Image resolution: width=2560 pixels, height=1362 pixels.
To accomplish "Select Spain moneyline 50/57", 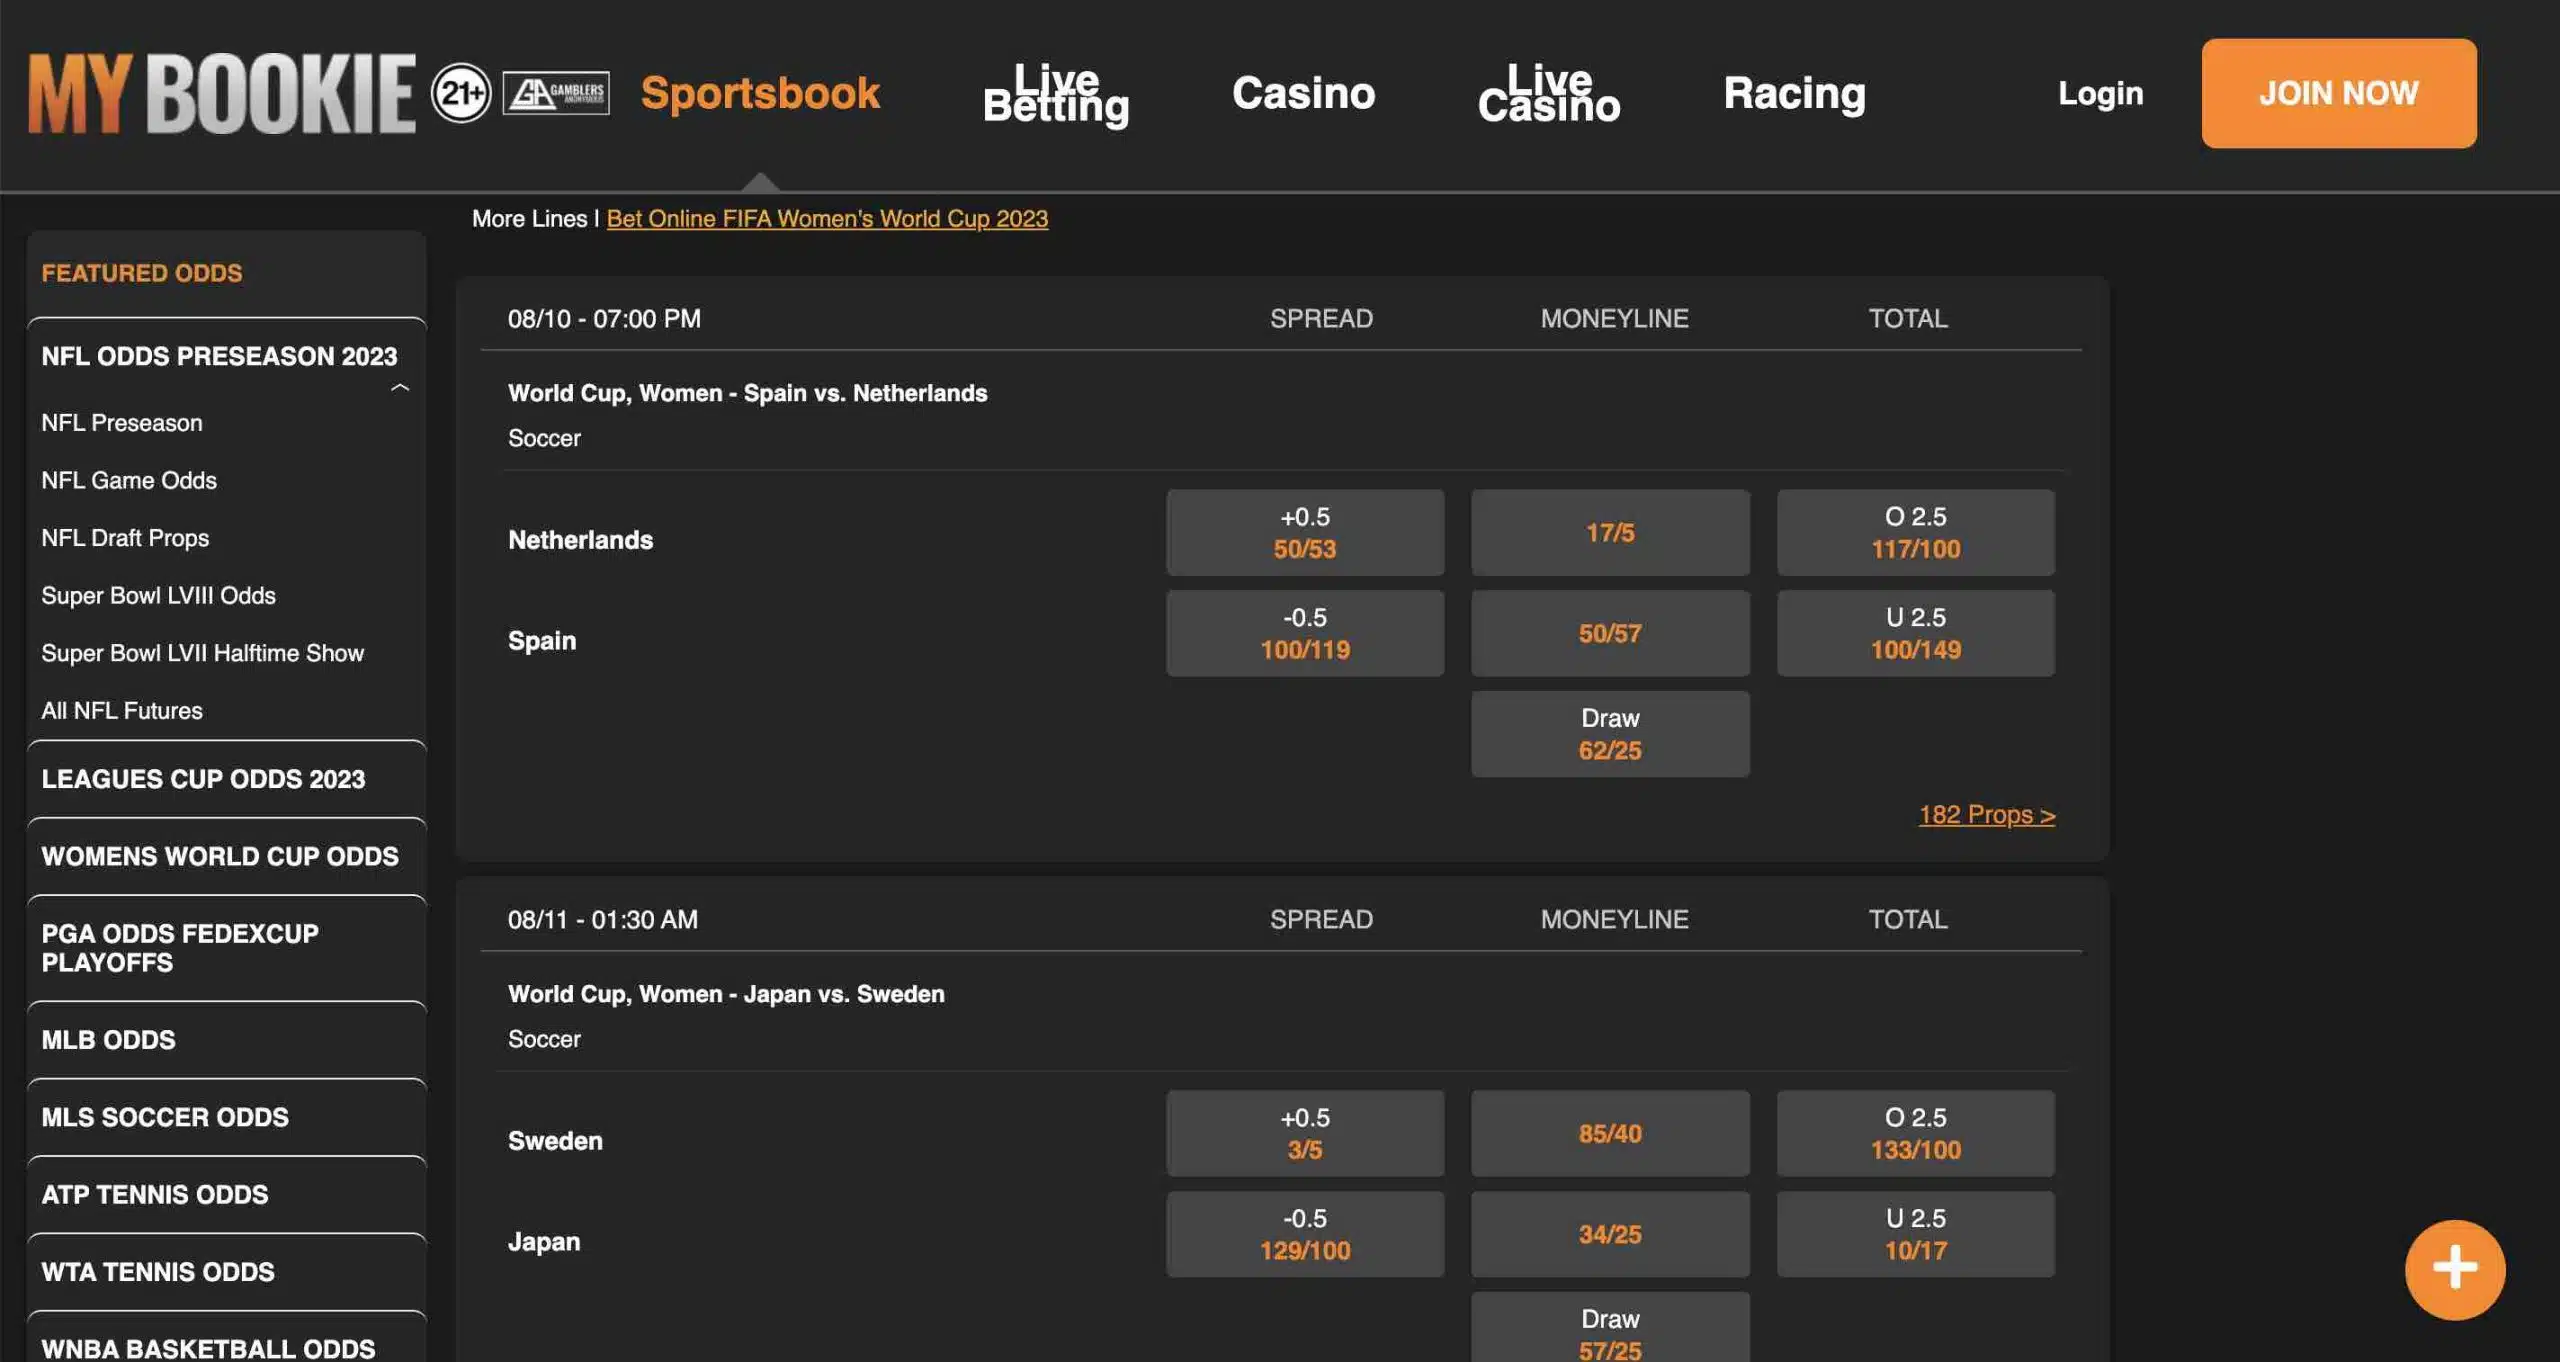I will click(1610, 633).
